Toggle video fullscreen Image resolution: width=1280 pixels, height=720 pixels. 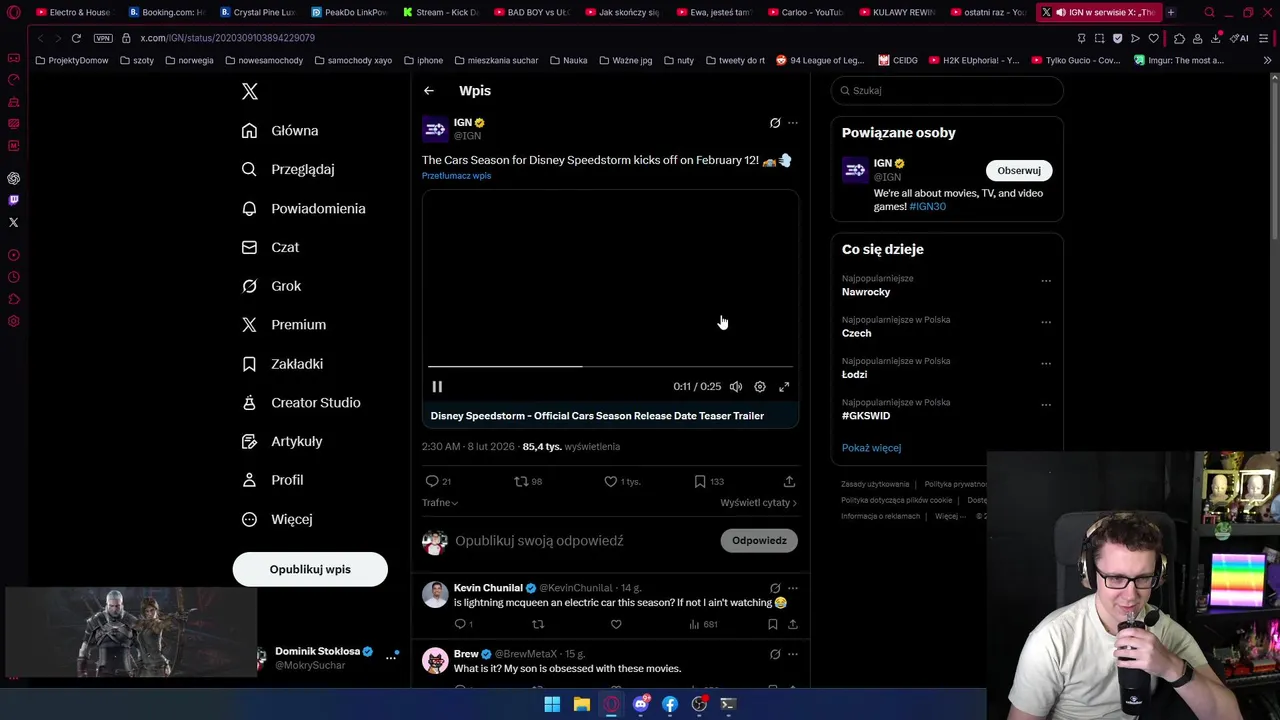coord(784,387)
